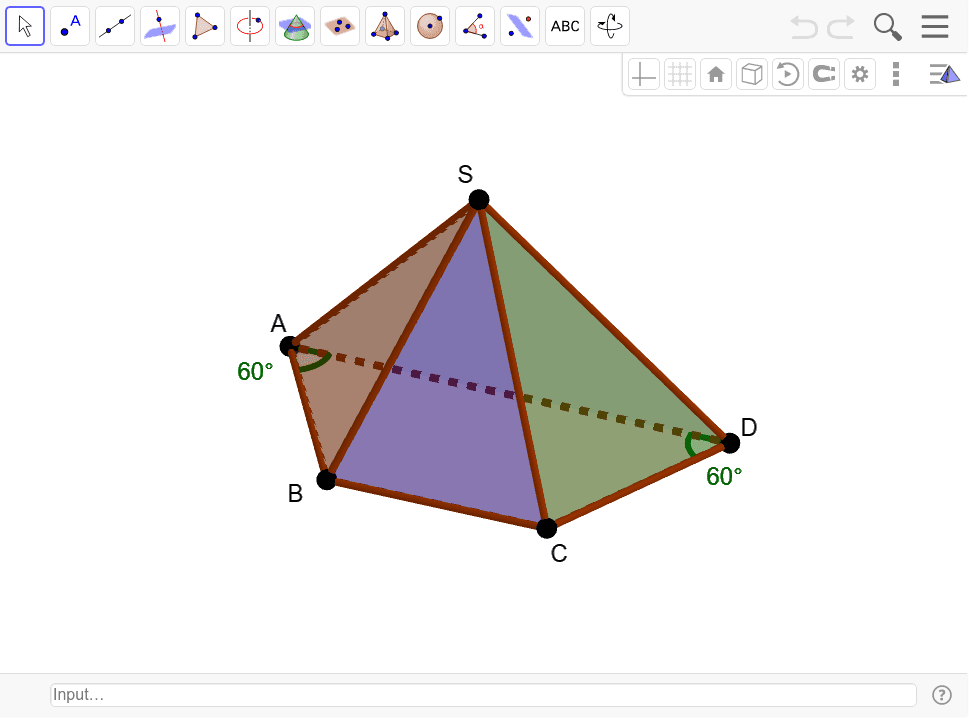
Task: Click the Redo arrow
Action: point(841,27)
